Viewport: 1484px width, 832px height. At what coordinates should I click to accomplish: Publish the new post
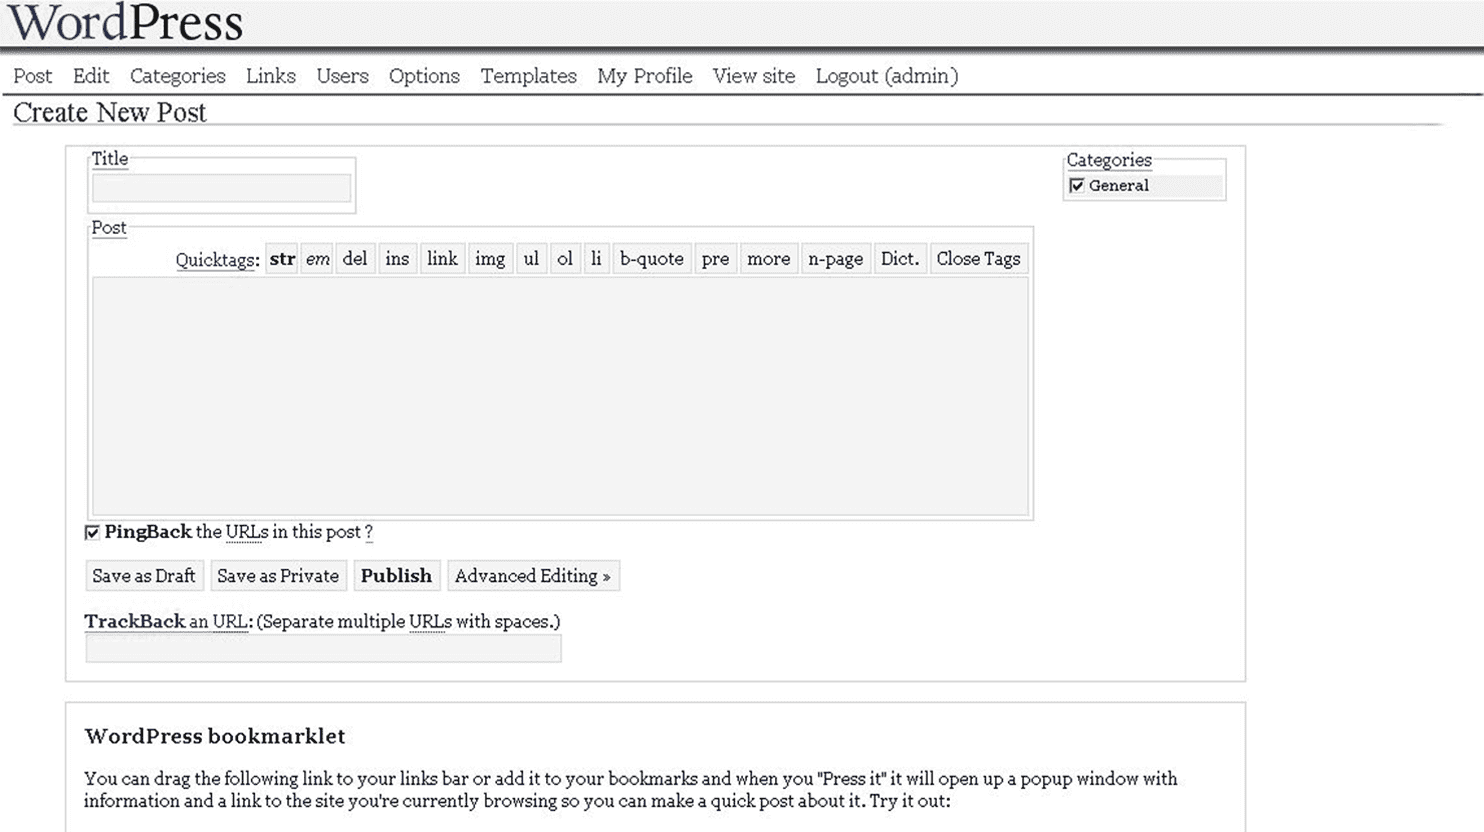(396, 576)
